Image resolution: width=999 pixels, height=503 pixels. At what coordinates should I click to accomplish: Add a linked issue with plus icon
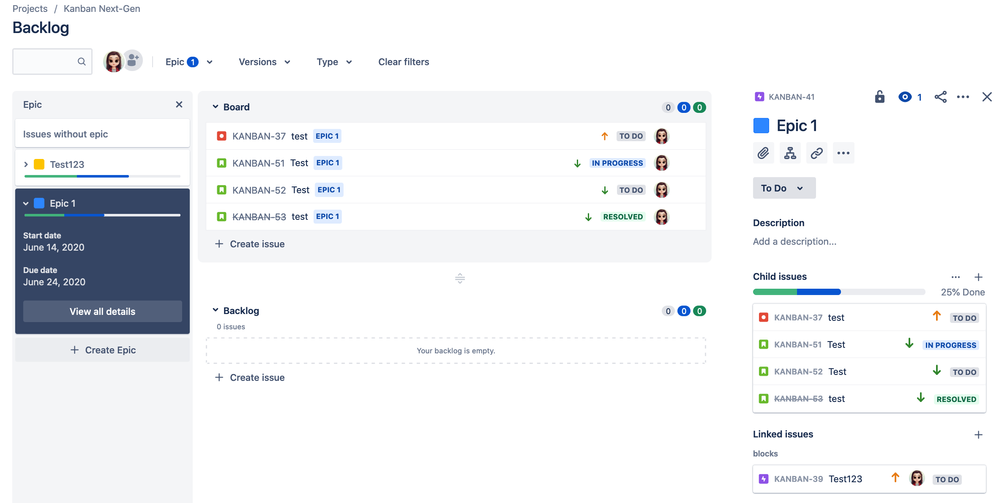click(x=979, y=435)
